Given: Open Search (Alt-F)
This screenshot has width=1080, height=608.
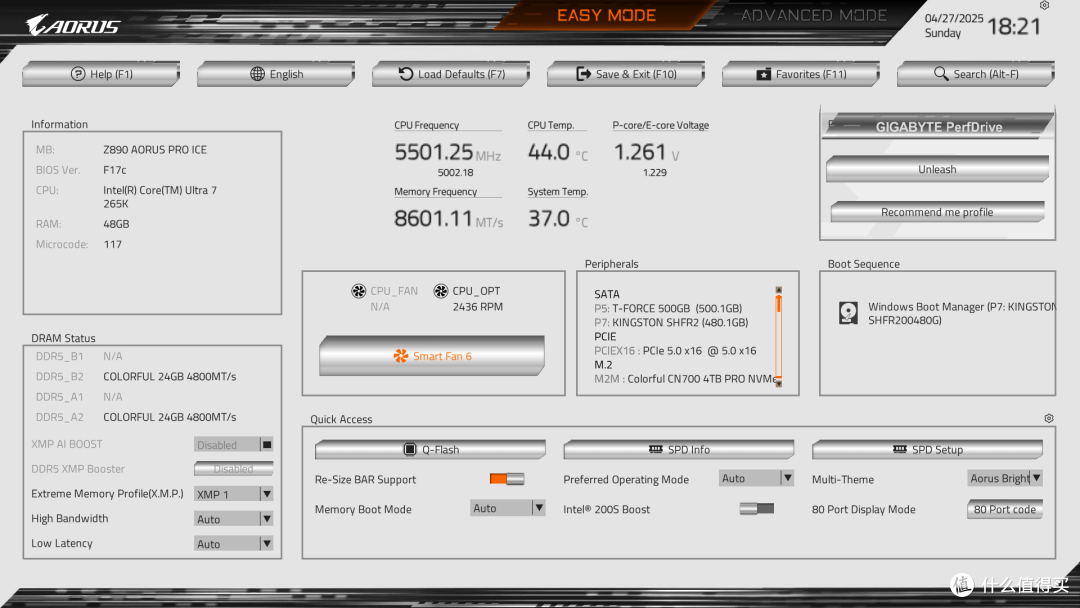Looking at the screenshot, I should coord(976,74).
